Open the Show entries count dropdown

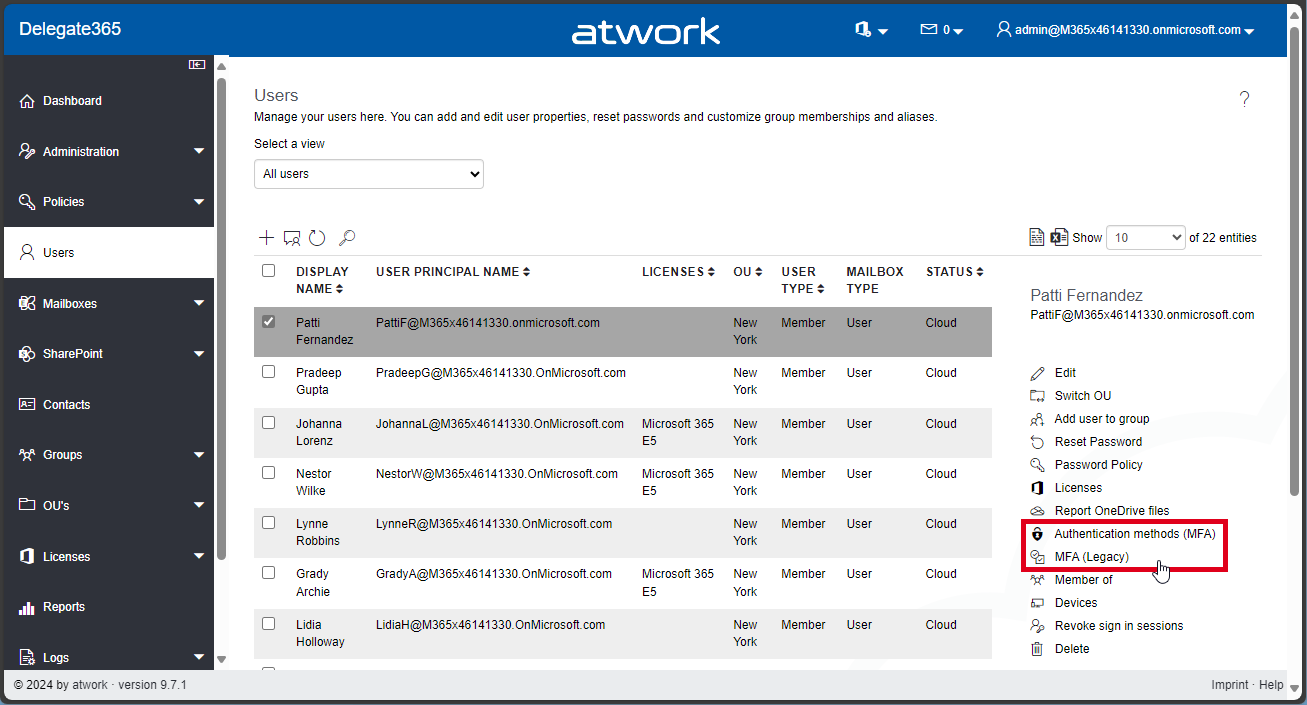(1146, 238)
